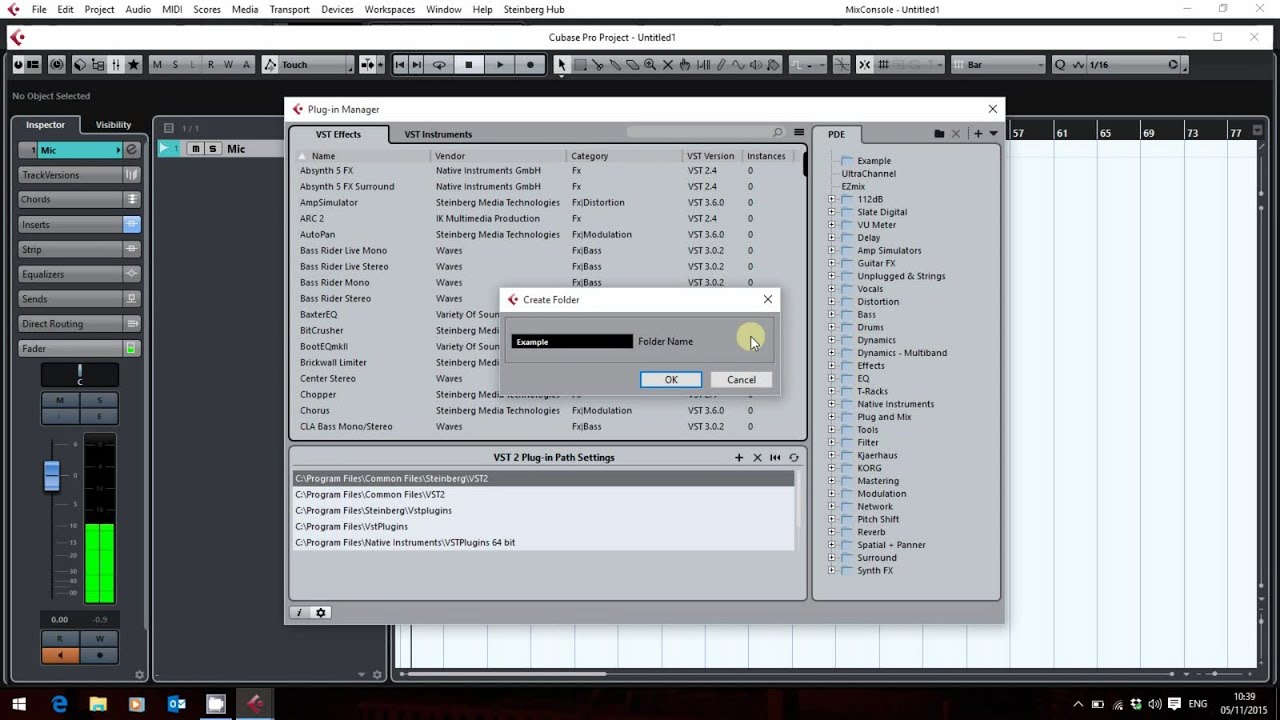1280x720 pixels.
Task: Rescan all VST 2 plug-in paths icon
Action: 794,458
